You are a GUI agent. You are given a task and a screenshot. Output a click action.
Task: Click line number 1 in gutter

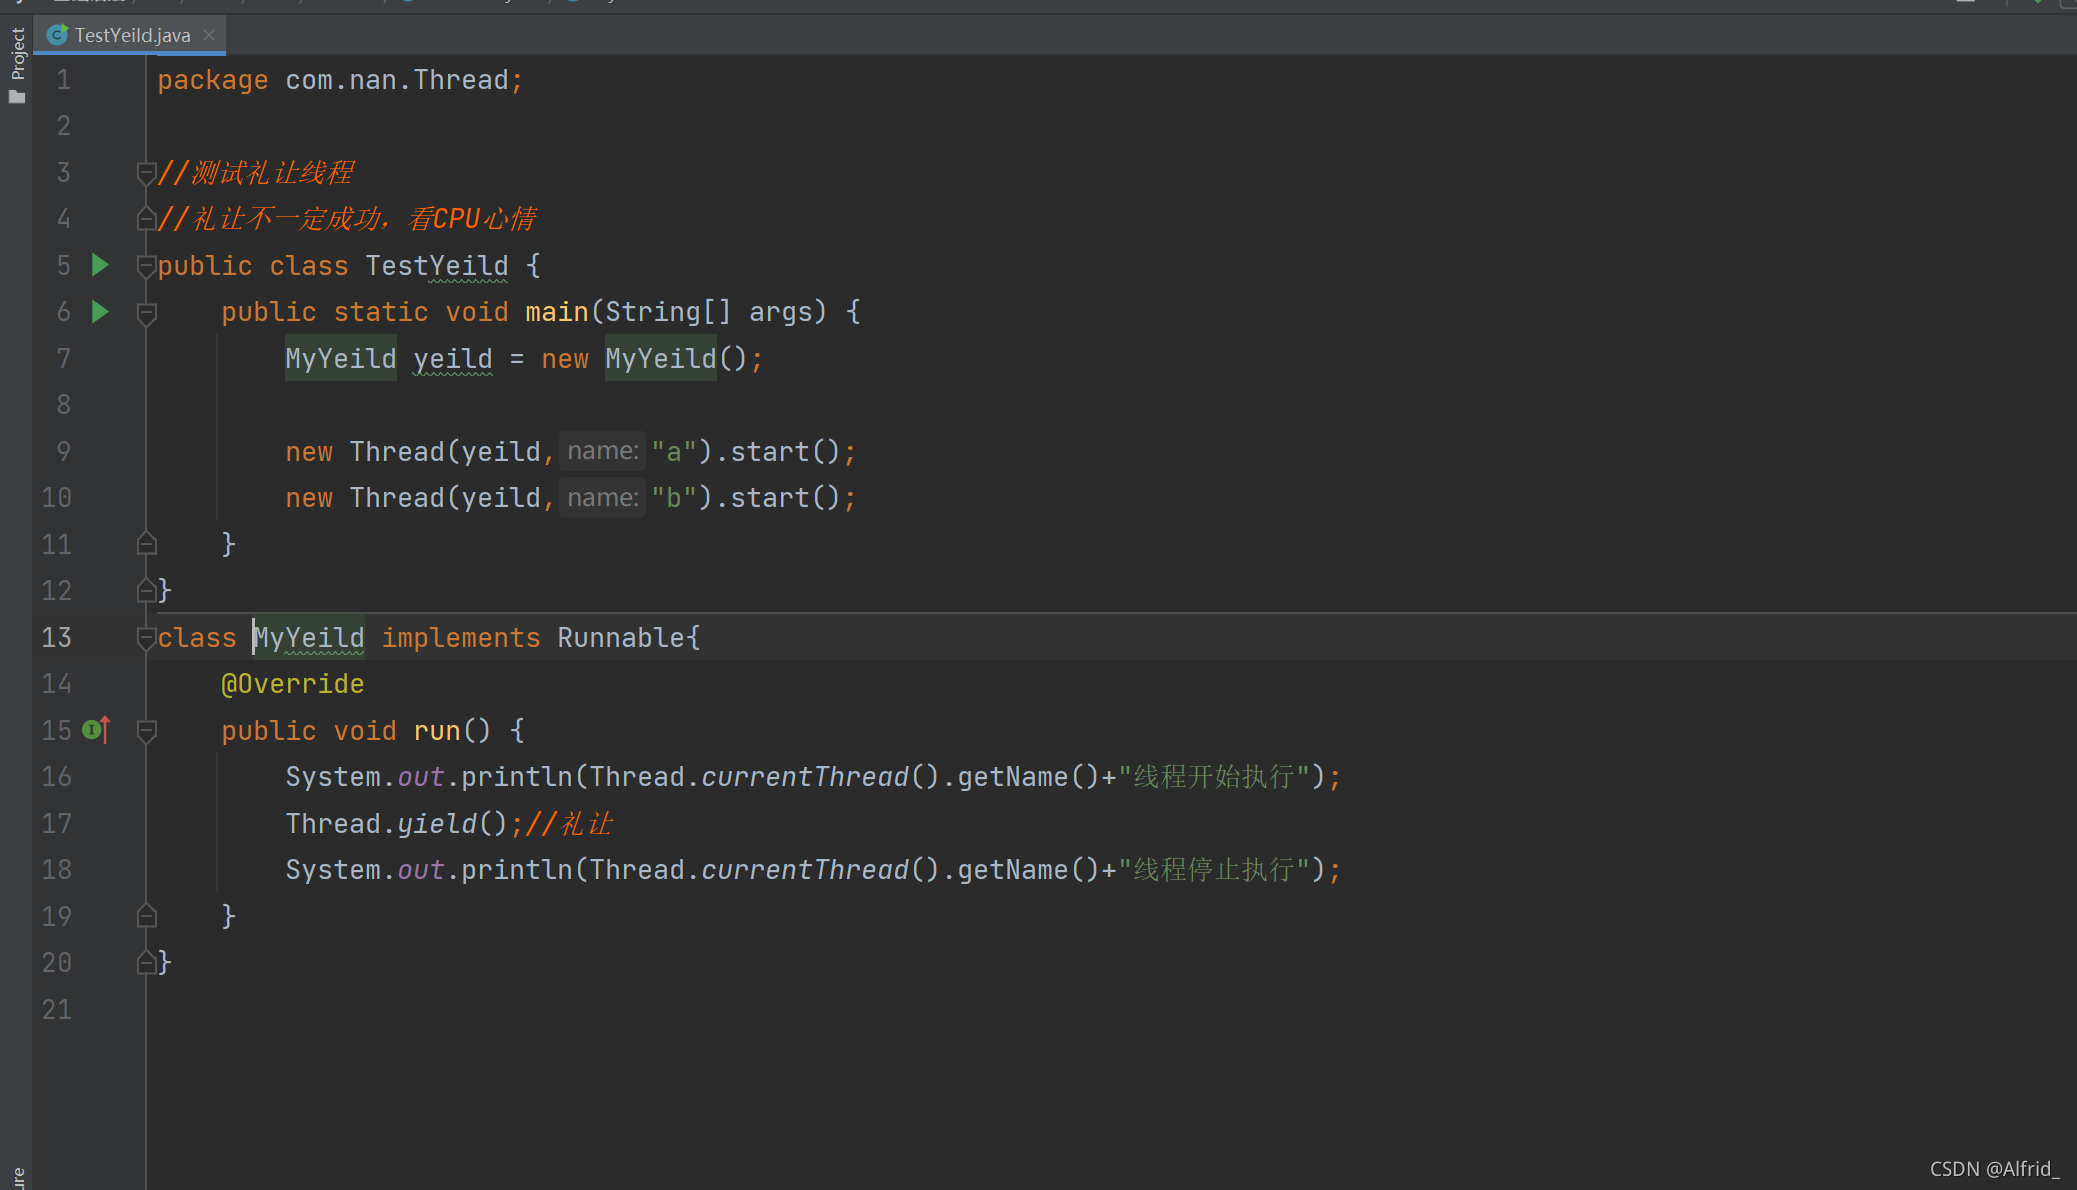pyautogui.click(x=63, y=80)
